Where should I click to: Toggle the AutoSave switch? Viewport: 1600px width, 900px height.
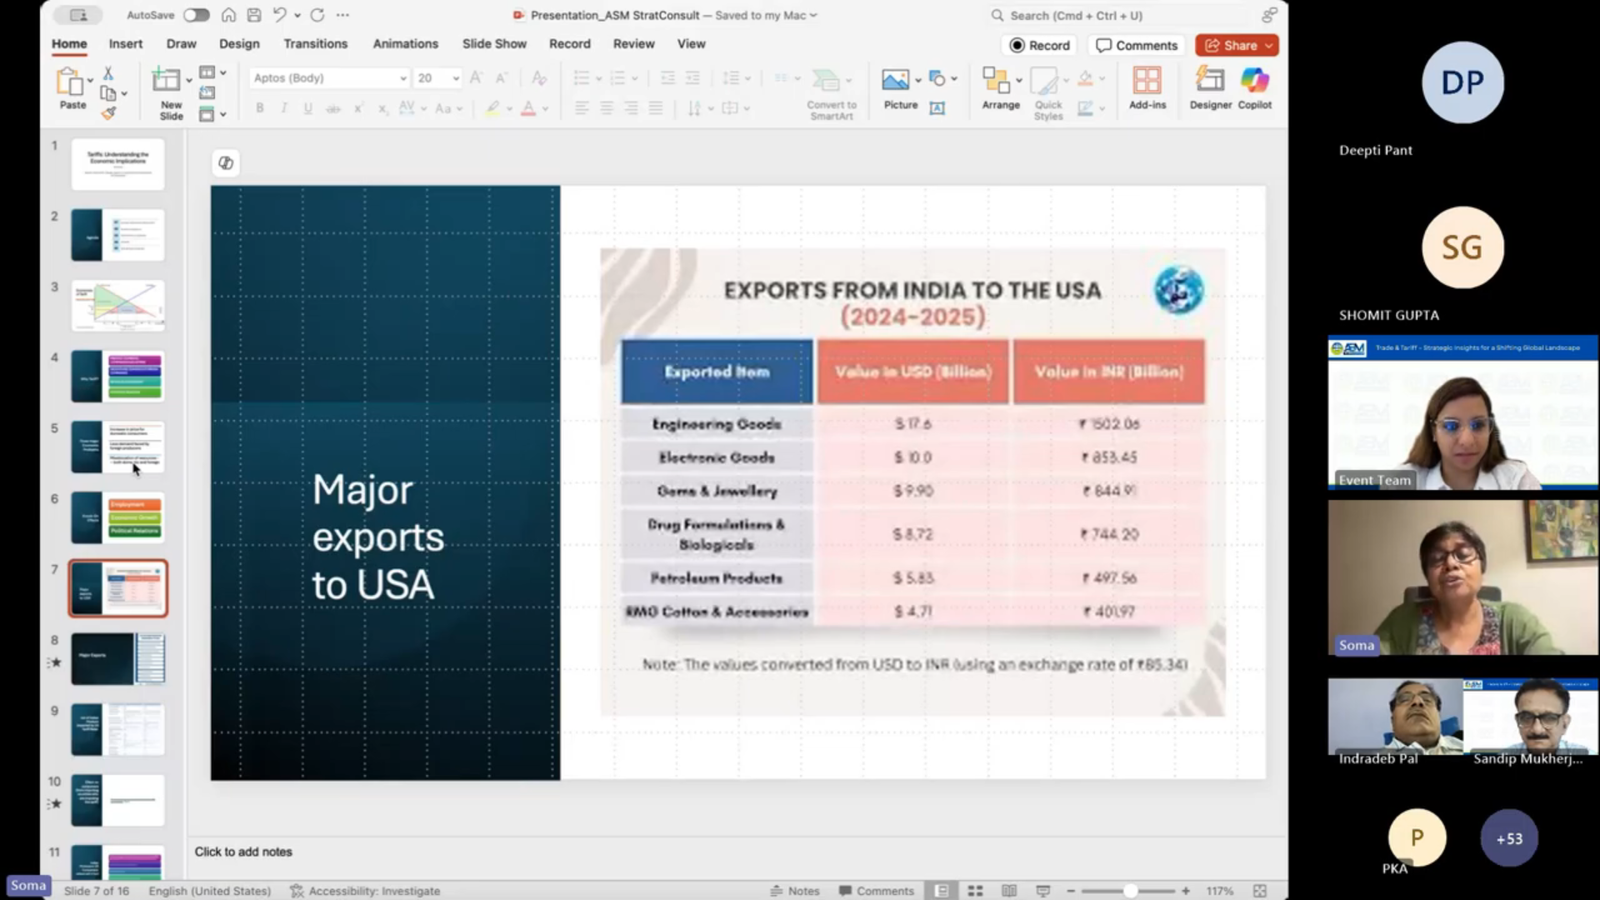(x=196, y=15)
